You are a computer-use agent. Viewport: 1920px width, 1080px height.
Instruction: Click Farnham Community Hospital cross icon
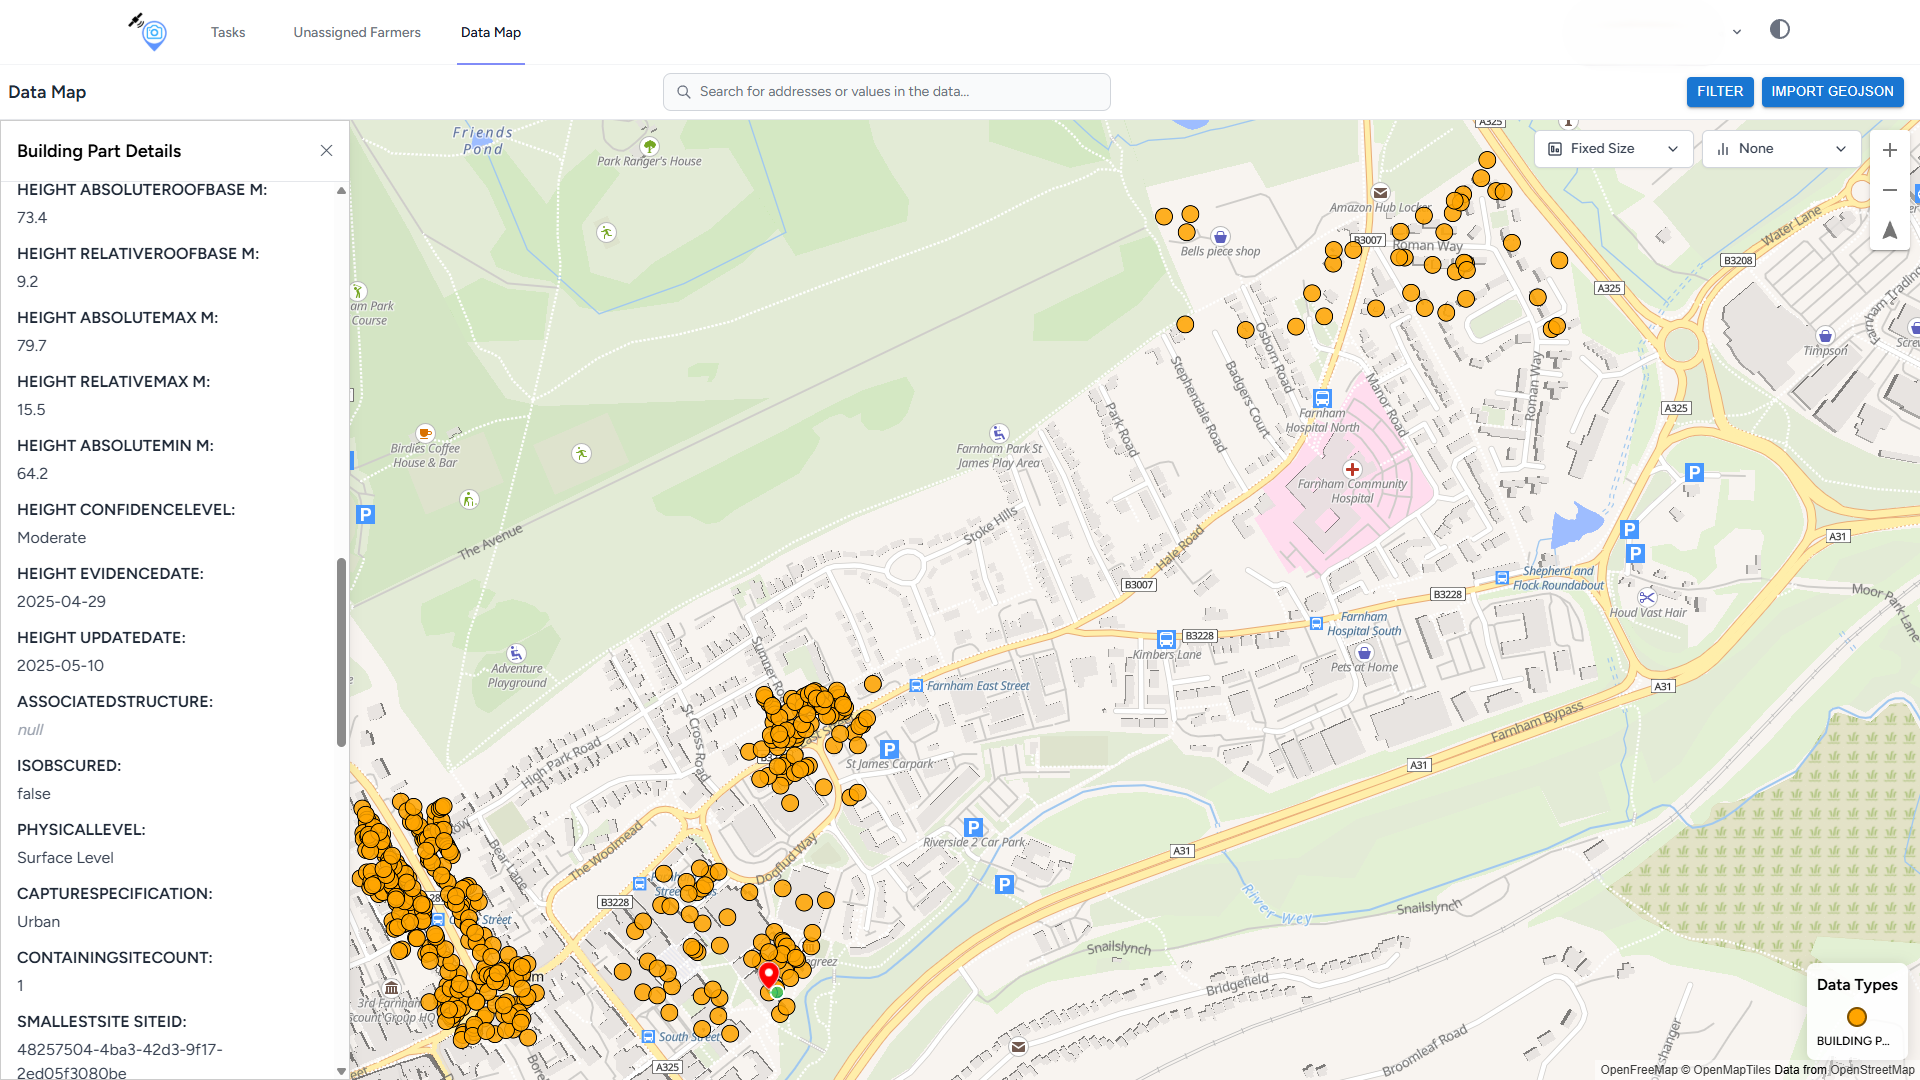[1352, 469]
